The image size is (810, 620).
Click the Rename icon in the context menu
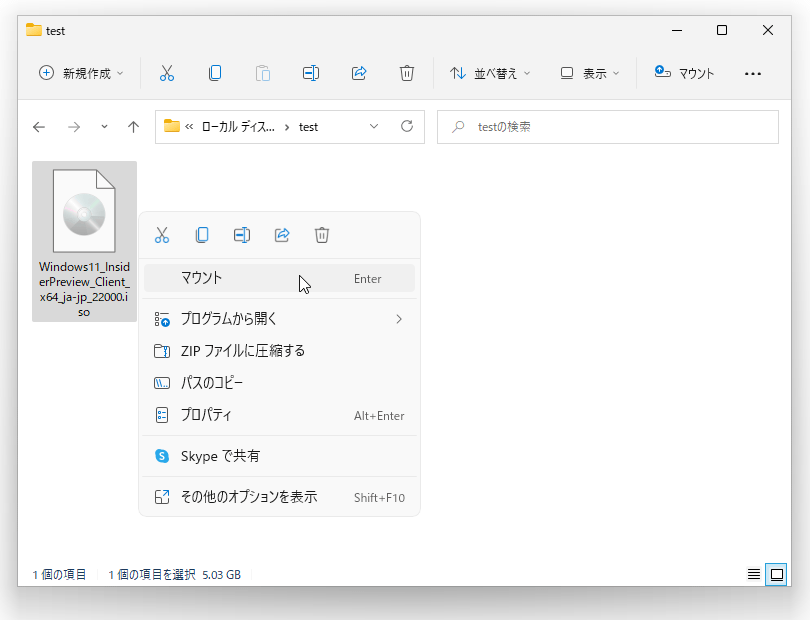242,235
